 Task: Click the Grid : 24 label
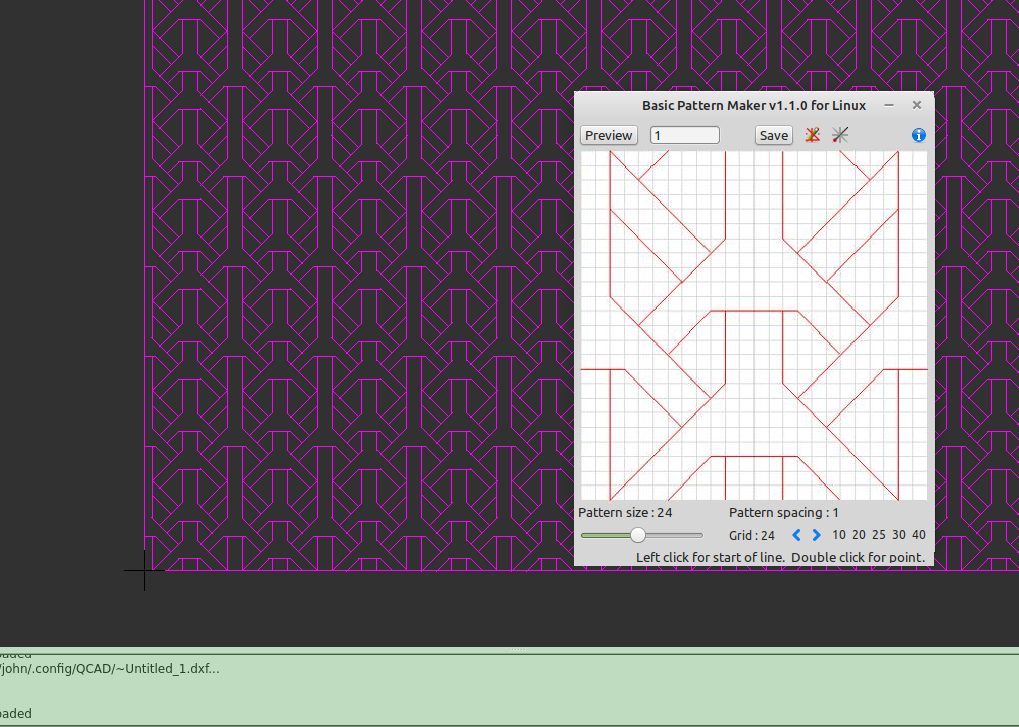click(750, 535)
